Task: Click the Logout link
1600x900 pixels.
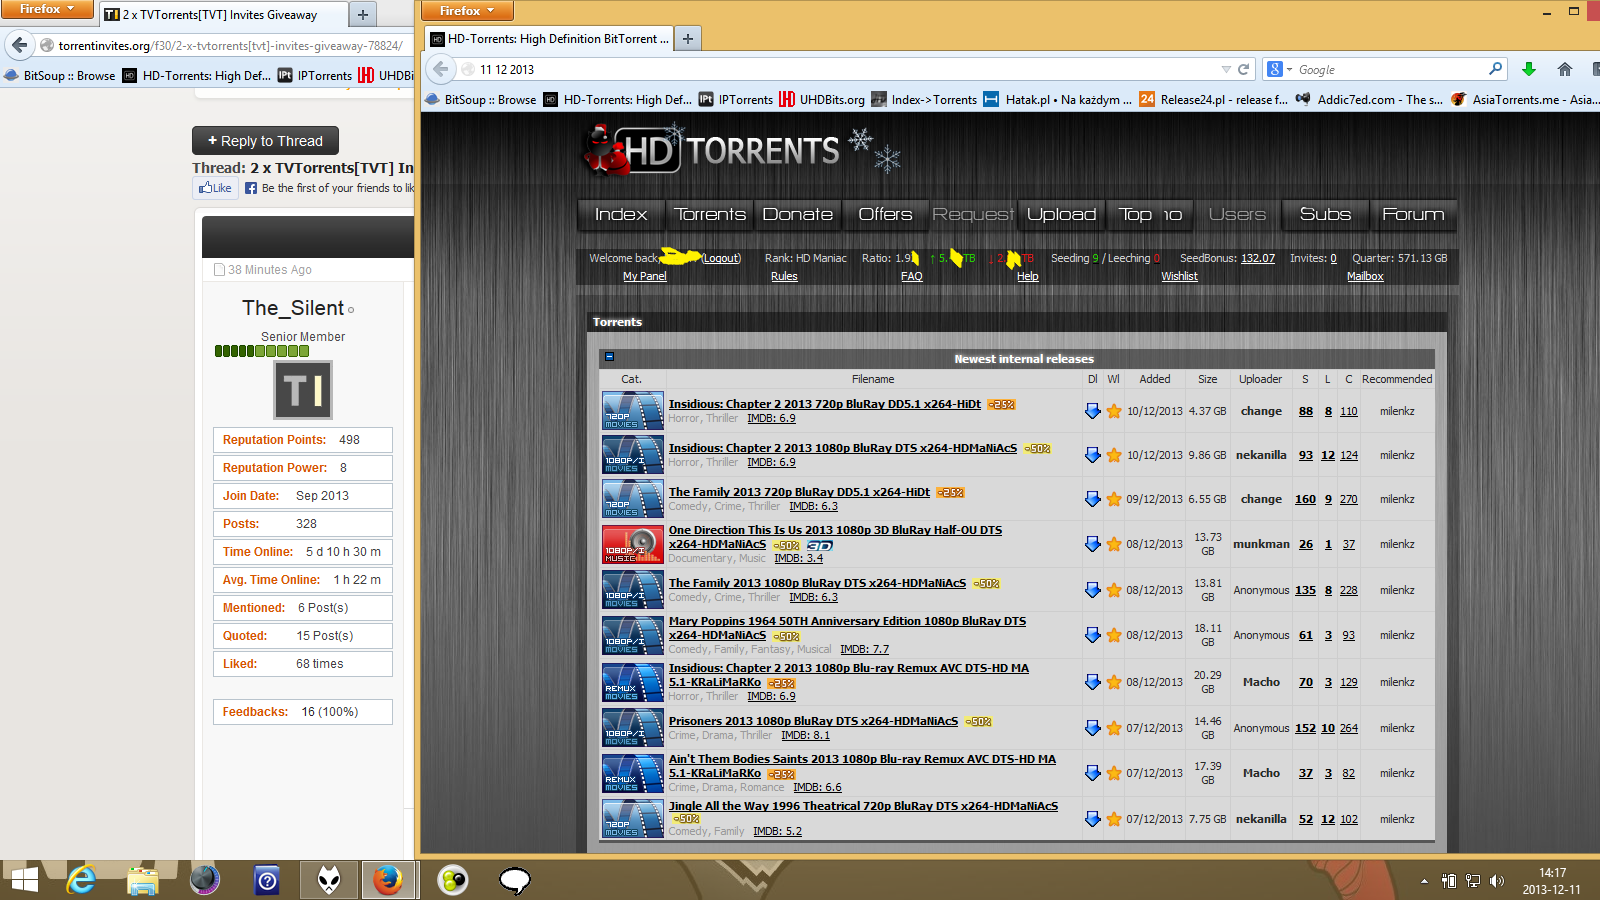Action: [x=720, y=258]
